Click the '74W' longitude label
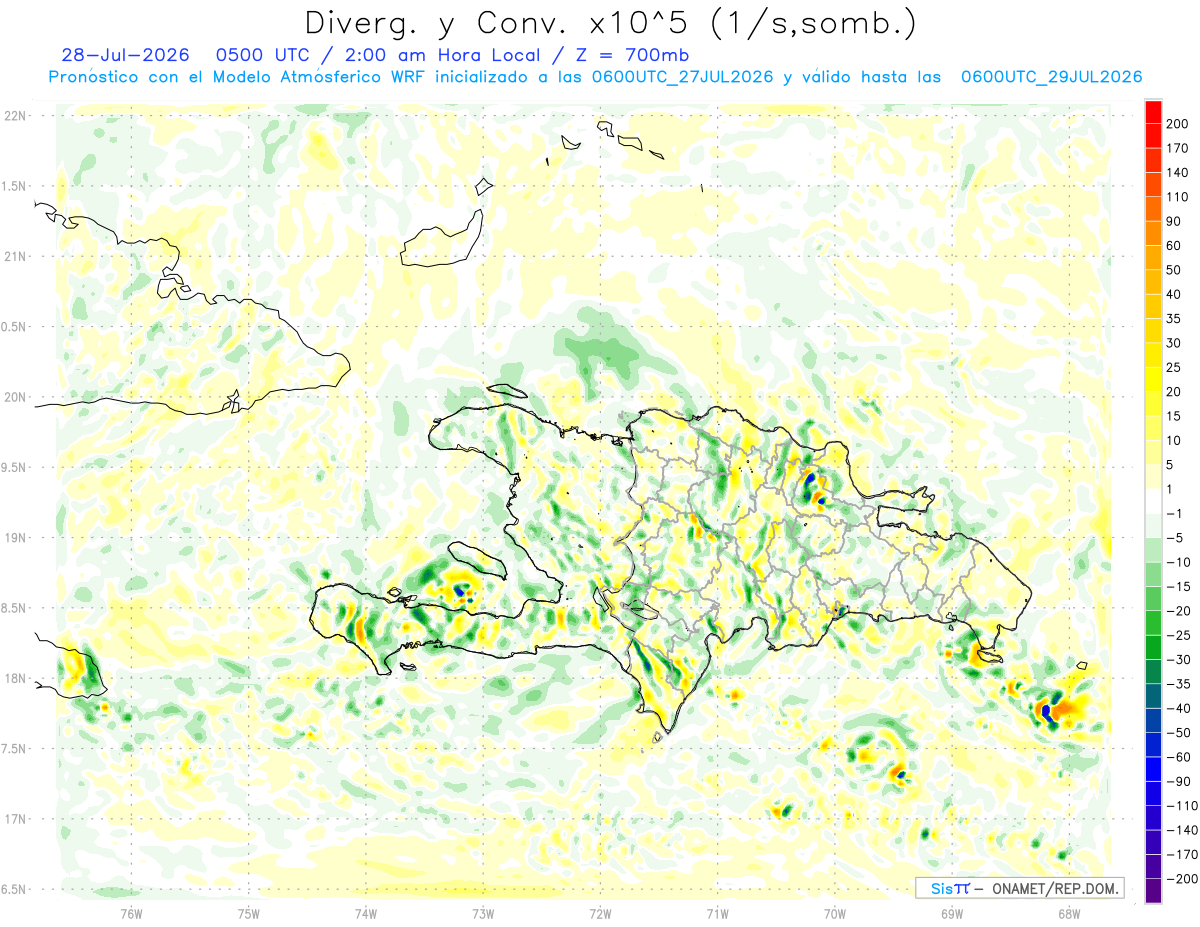Screen dimensions: 1200x927 366,912
